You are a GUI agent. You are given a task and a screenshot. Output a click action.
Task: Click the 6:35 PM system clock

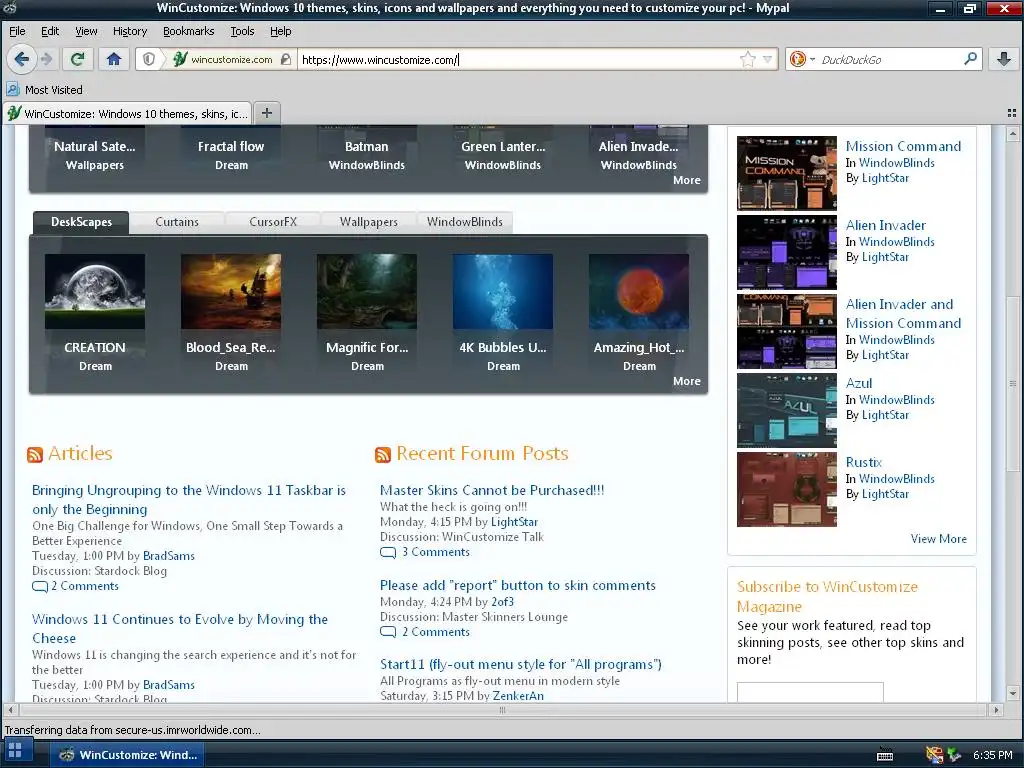point(993,755)
